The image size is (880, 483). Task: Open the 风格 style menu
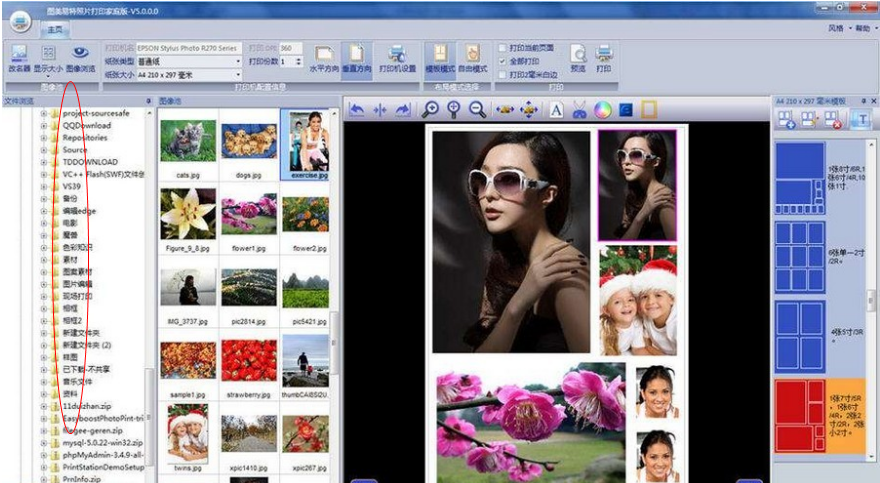(x=835, y=29)
